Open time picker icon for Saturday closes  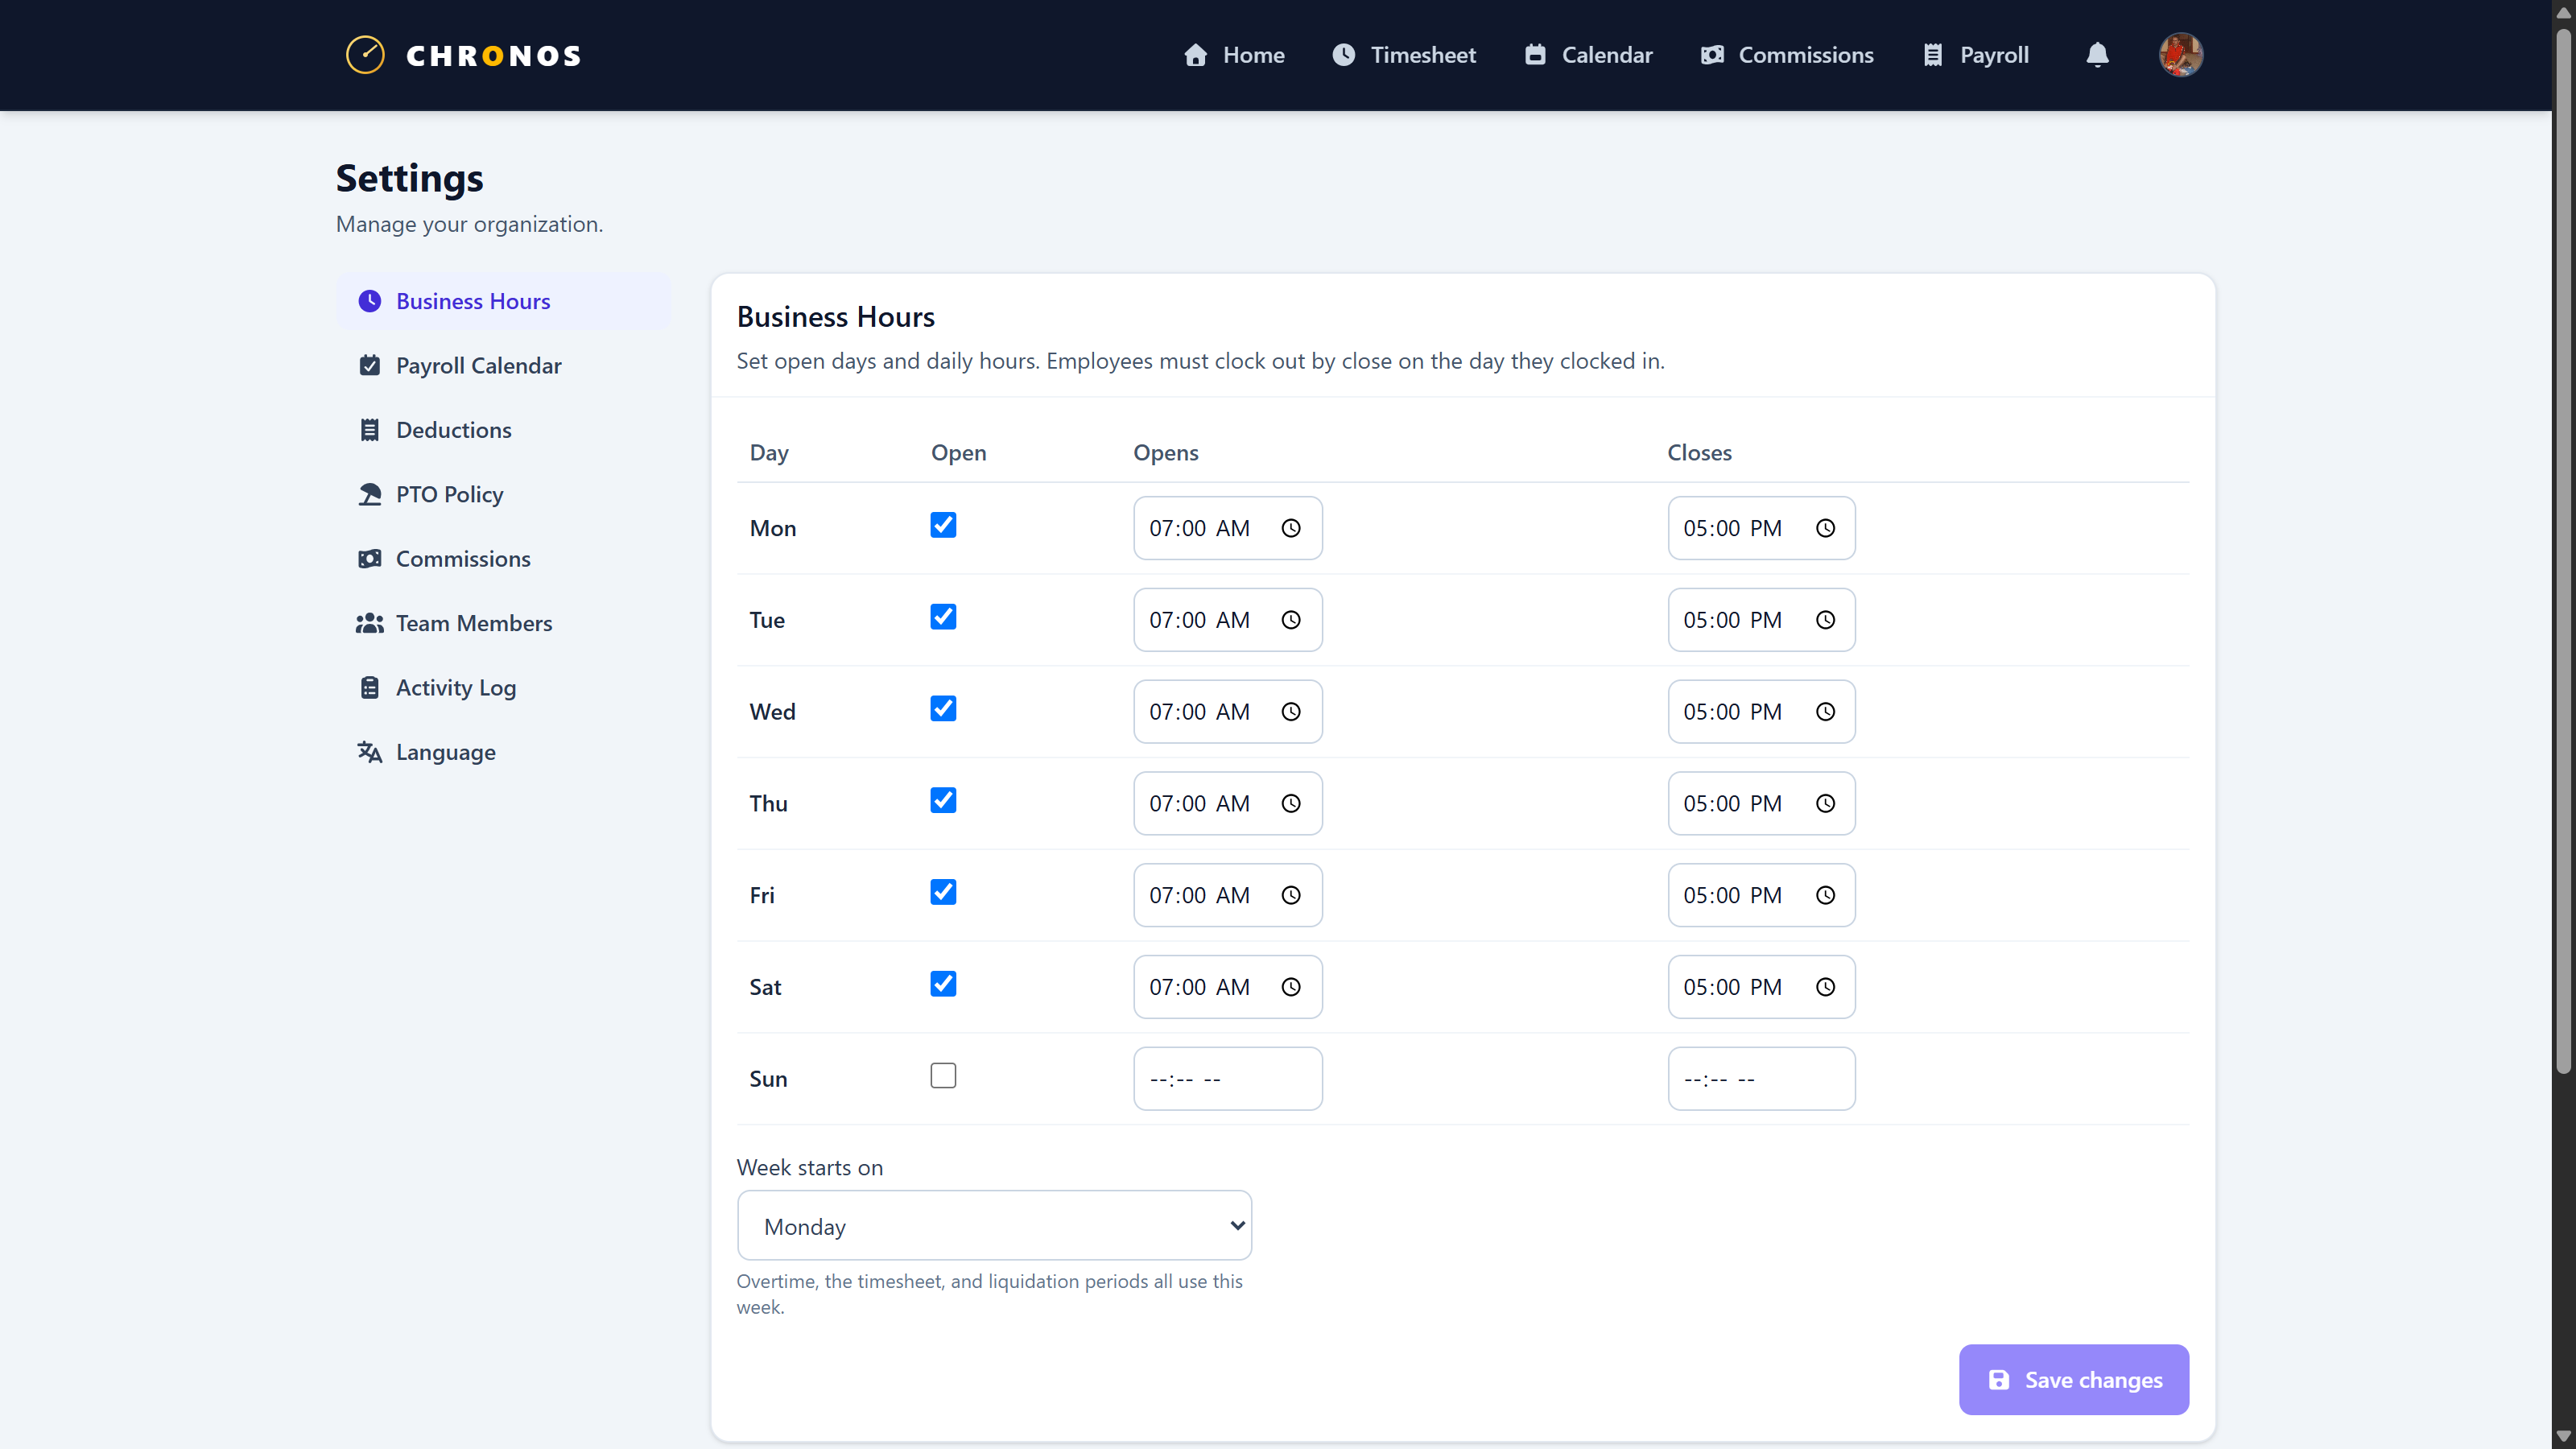click(x=1825, y=987)
